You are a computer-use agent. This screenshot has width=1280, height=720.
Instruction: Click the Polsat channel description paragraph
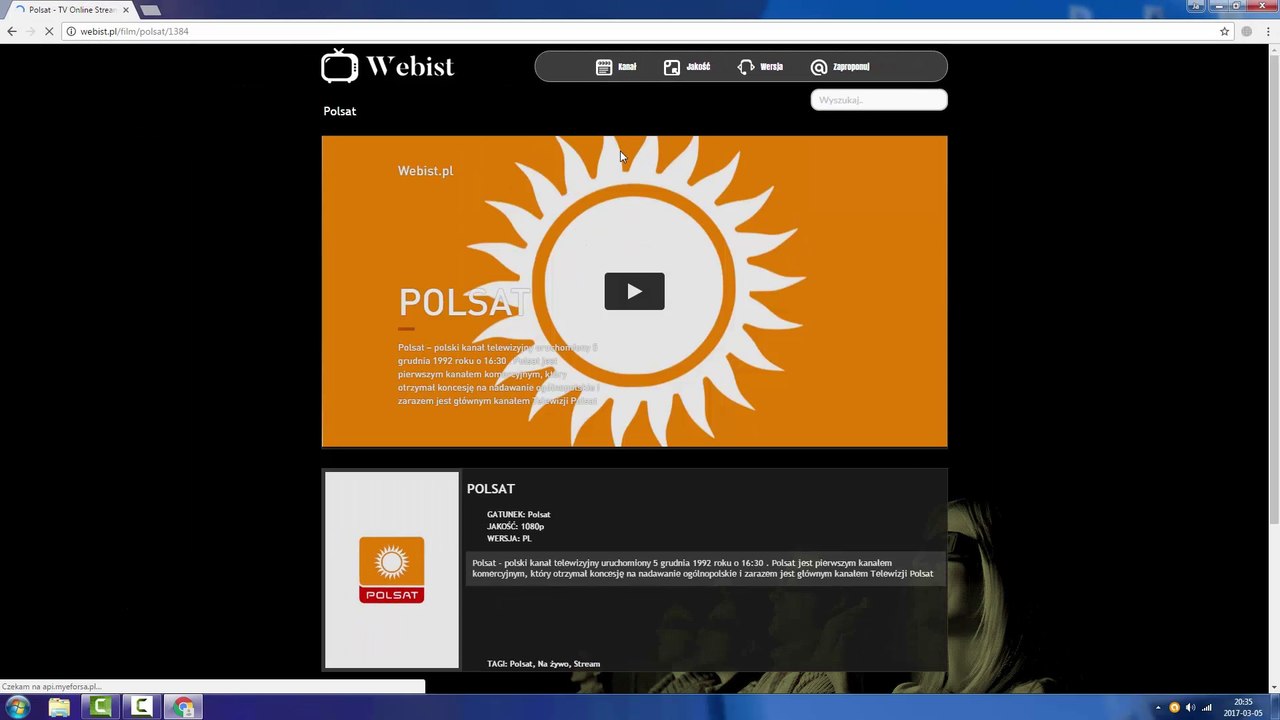(702, 568)
